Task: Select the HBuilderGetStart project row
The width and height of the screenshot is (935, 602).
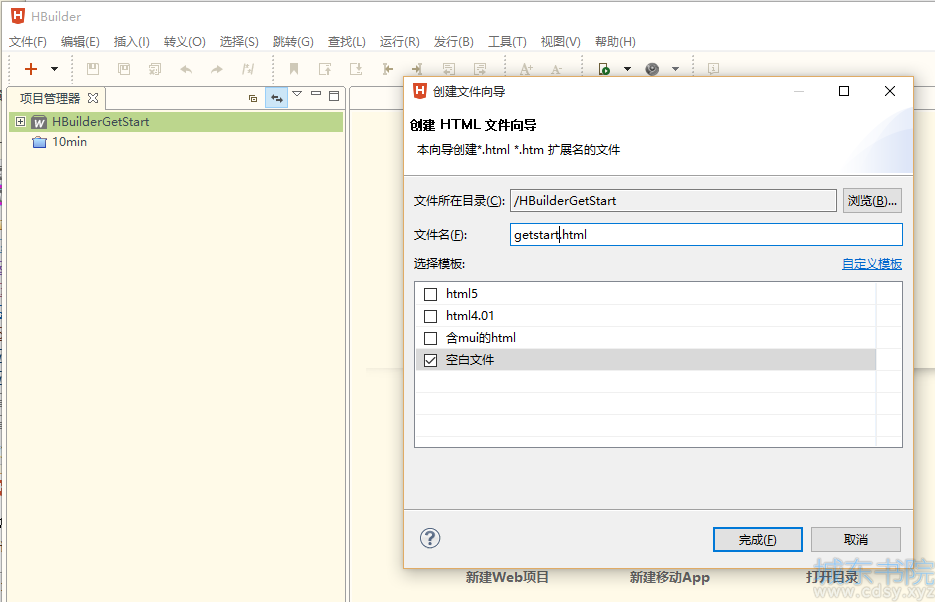Action: point(176,122)
